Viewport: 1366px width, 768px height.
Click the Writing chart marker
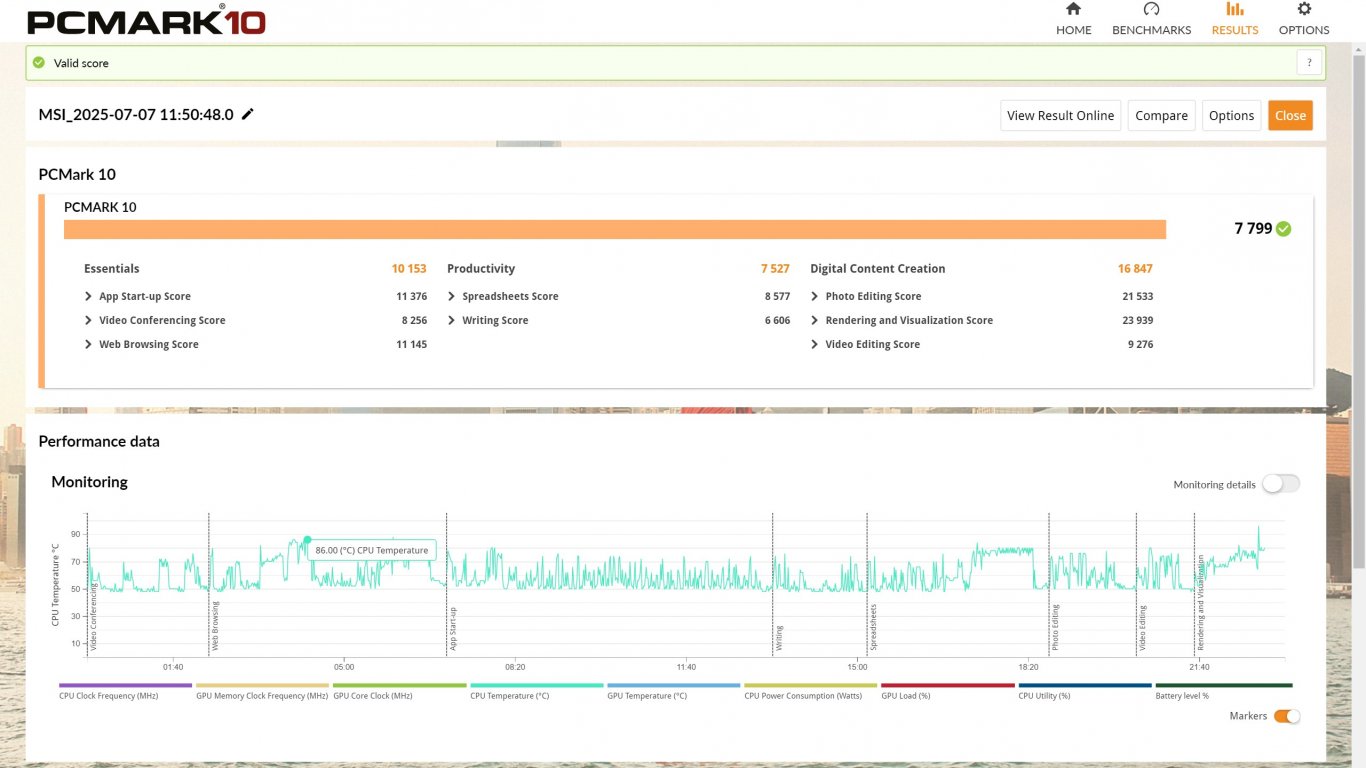(779, 638)
